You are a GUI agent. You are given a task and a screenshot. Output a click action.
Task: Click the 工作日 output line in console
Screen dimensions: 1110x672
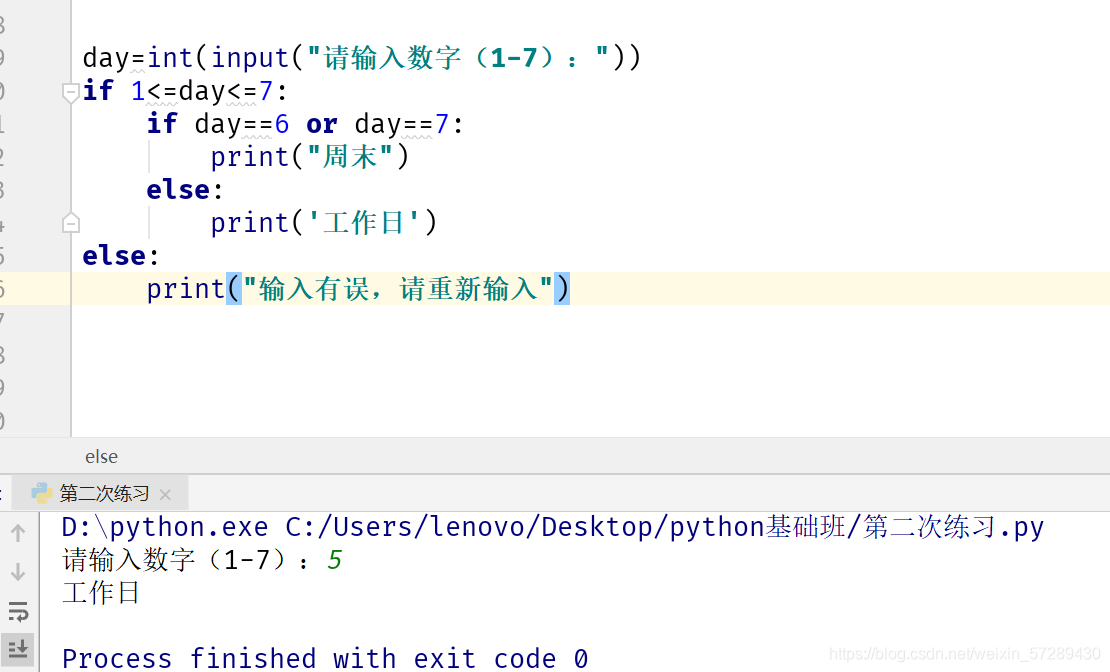click(x=101, y=593)
